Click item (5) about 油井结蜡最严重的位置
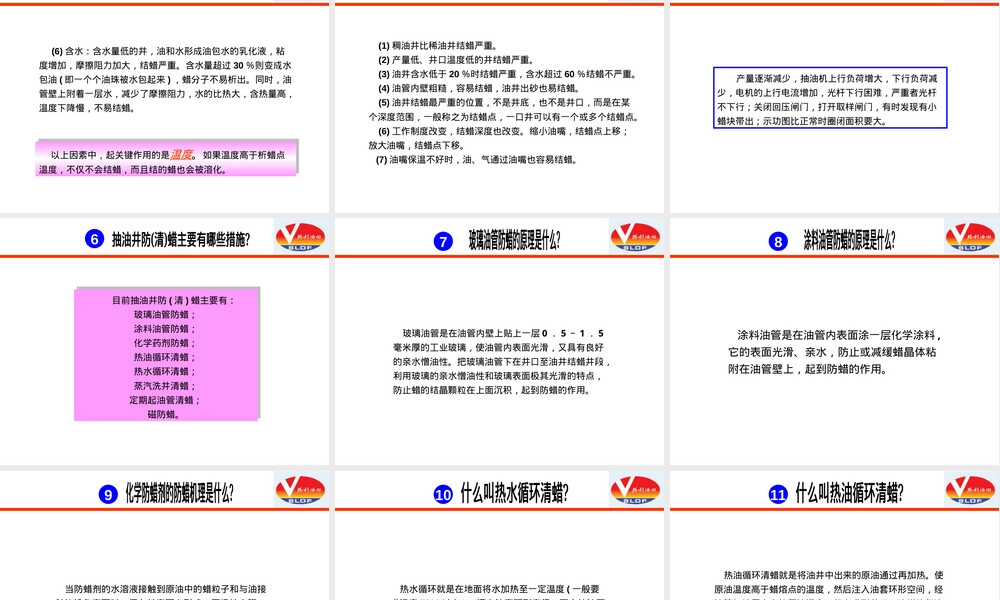The height and width of the screenshot is (600, 1000). [504, 110]
